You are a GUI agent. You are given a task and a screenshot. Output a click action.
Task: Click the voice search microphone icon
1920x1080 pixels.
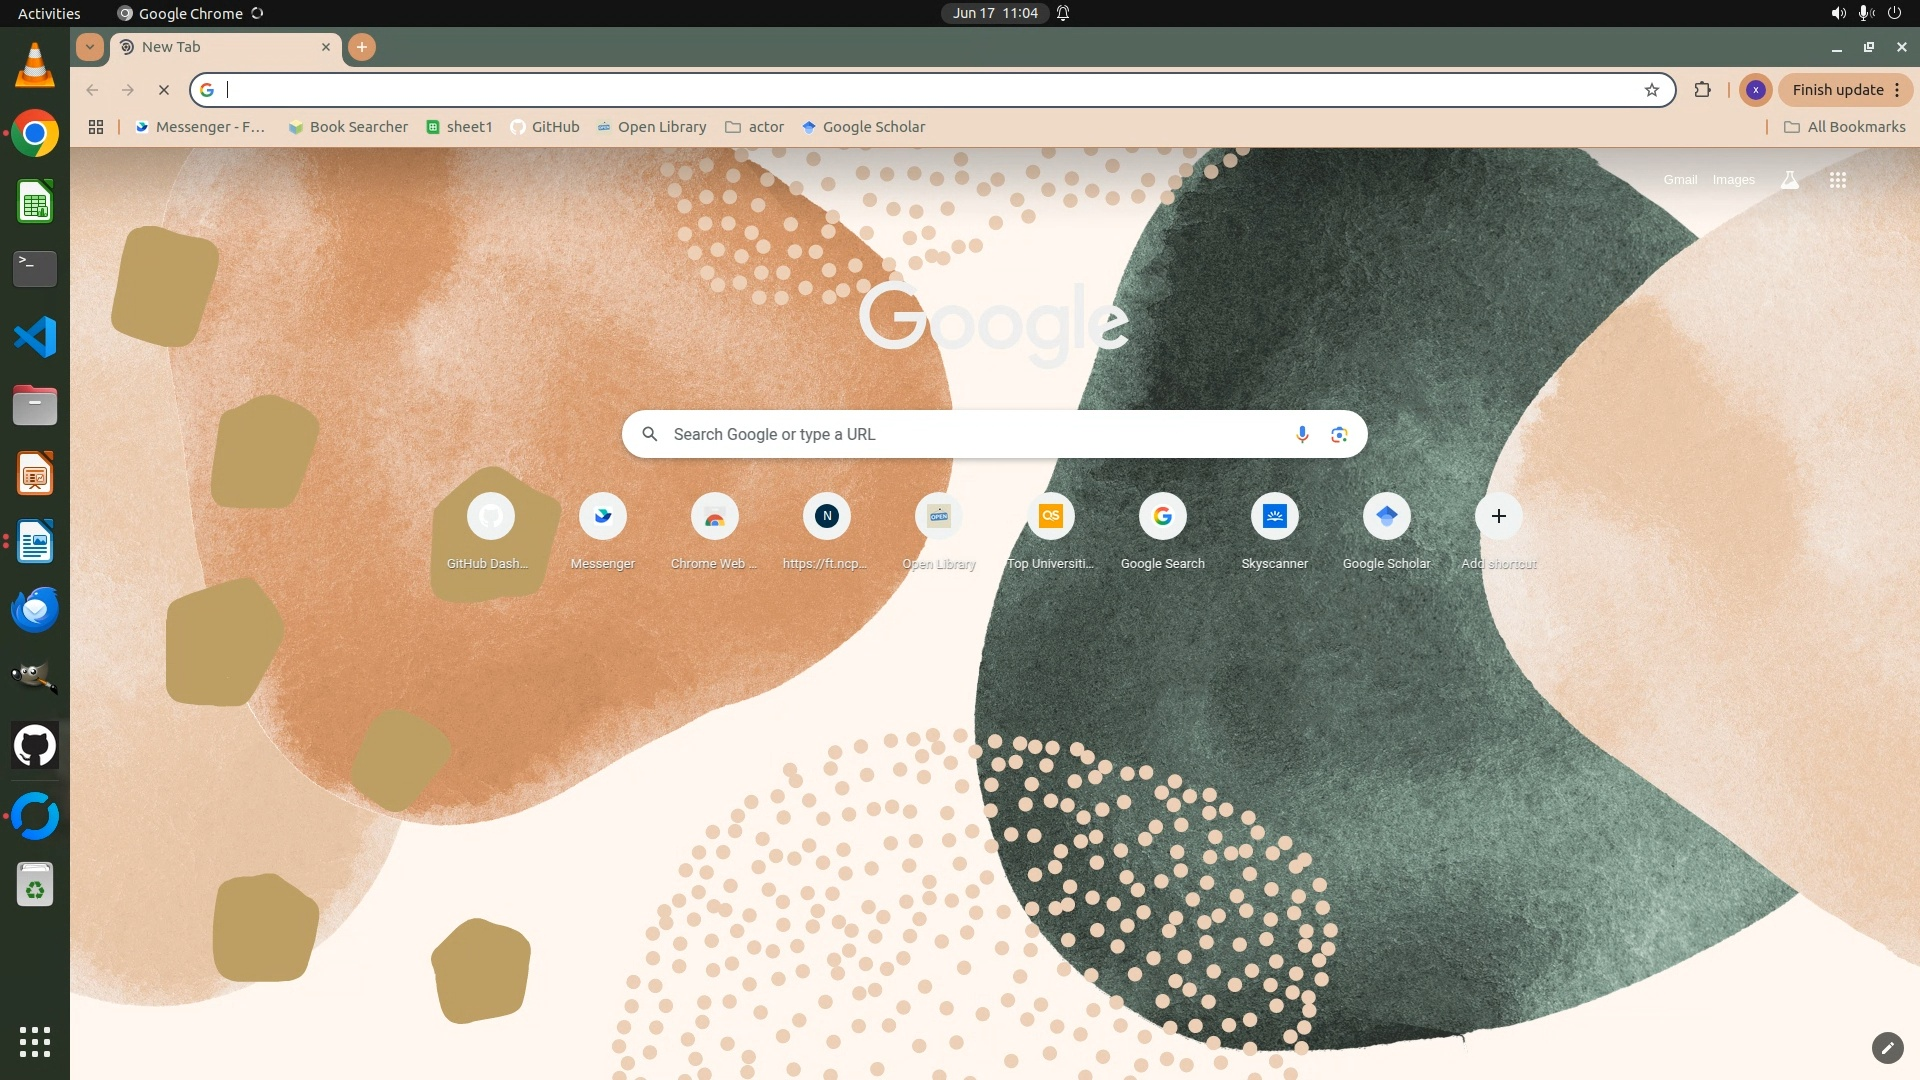(1301, 434)
